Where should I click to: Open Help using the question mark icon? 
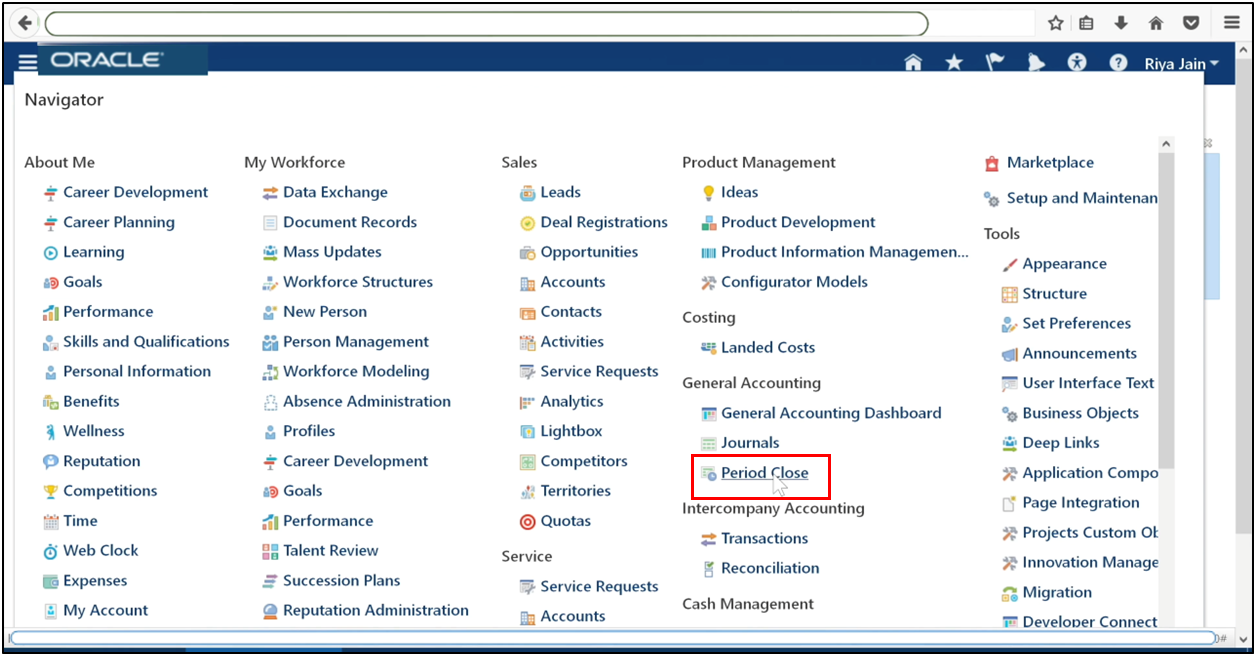point(1118,61)
